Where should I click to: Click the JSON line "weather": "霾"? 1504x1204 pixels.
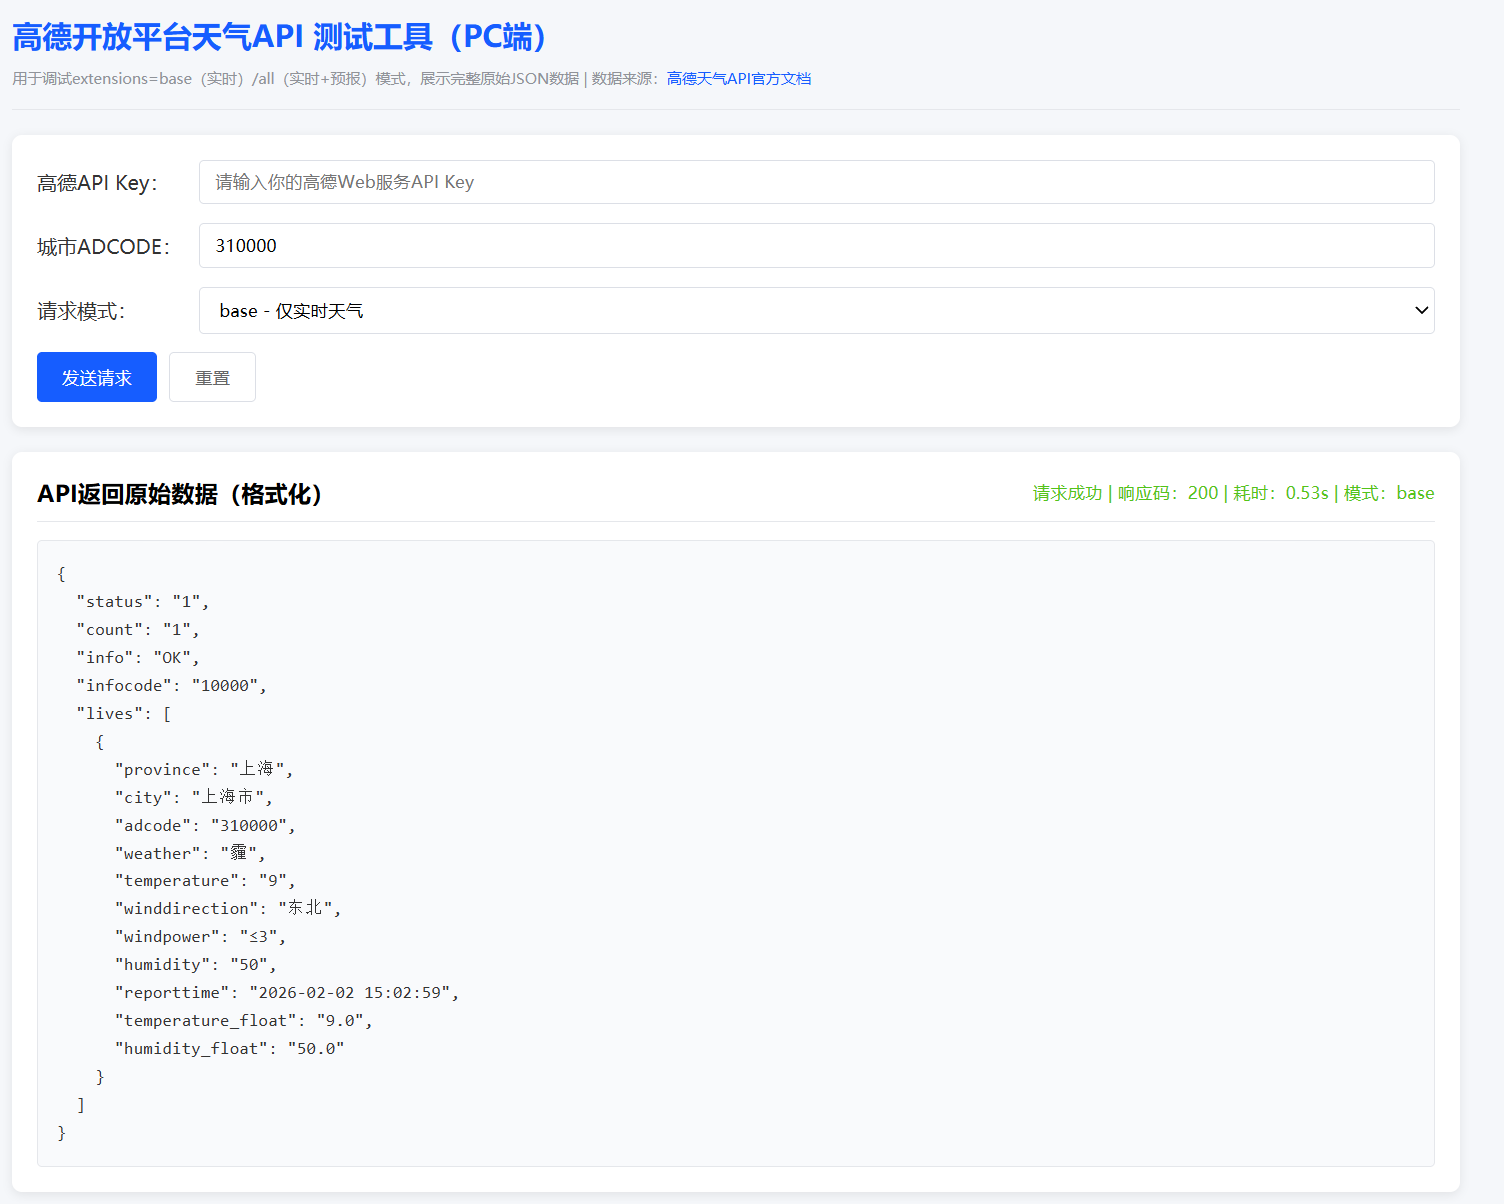click(190, 853)
